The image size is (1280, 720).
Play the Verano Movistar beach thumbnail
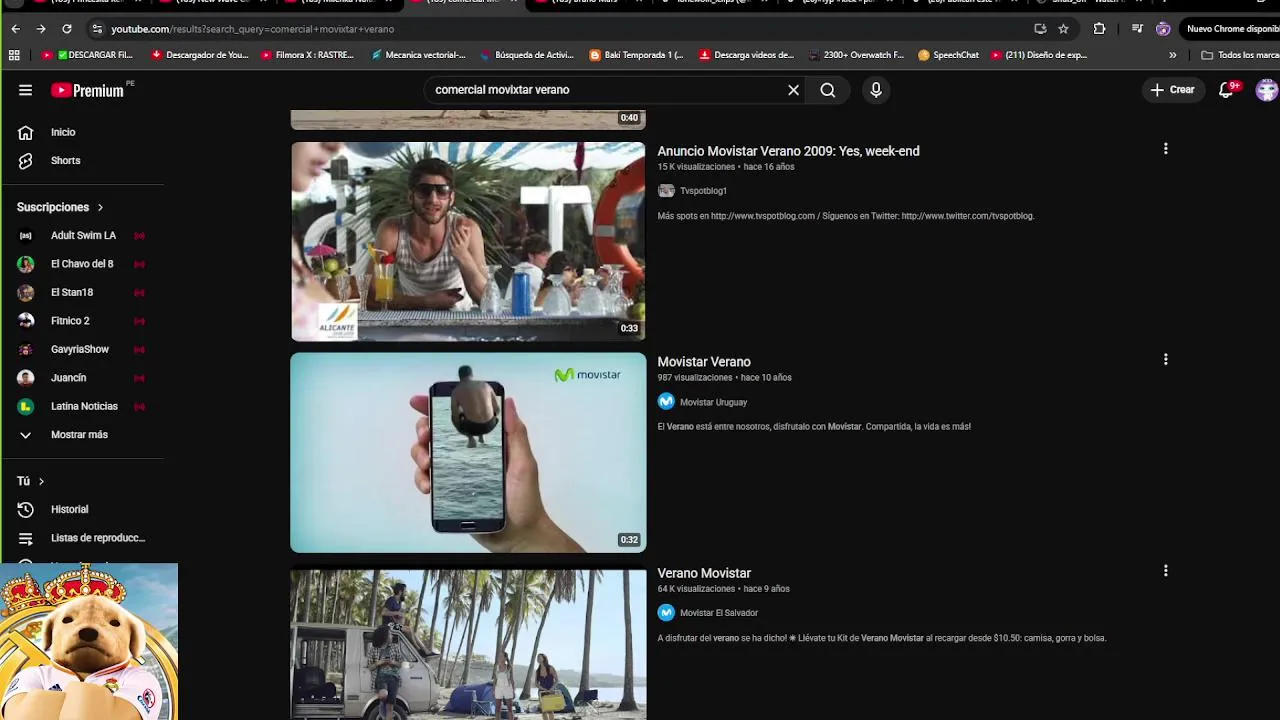tap(468, 645)
